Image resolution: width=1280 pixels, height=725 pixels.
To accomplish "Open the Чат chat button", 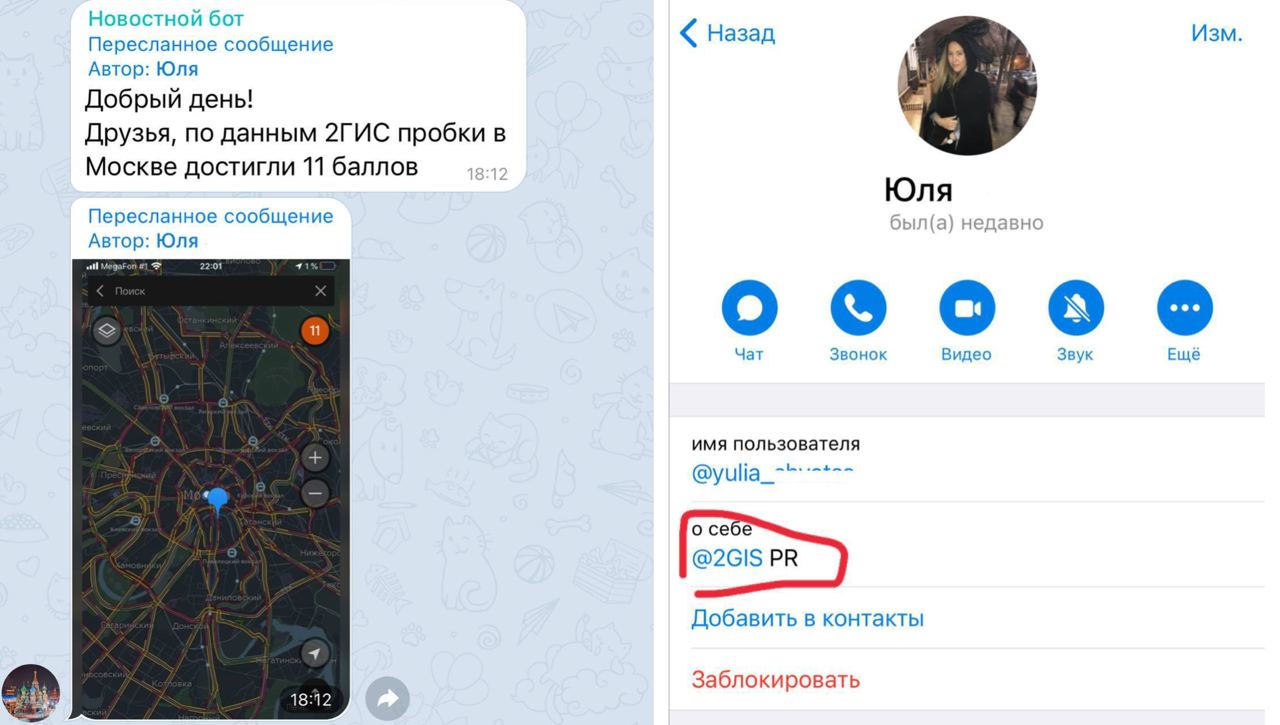I will click(749, 308).
